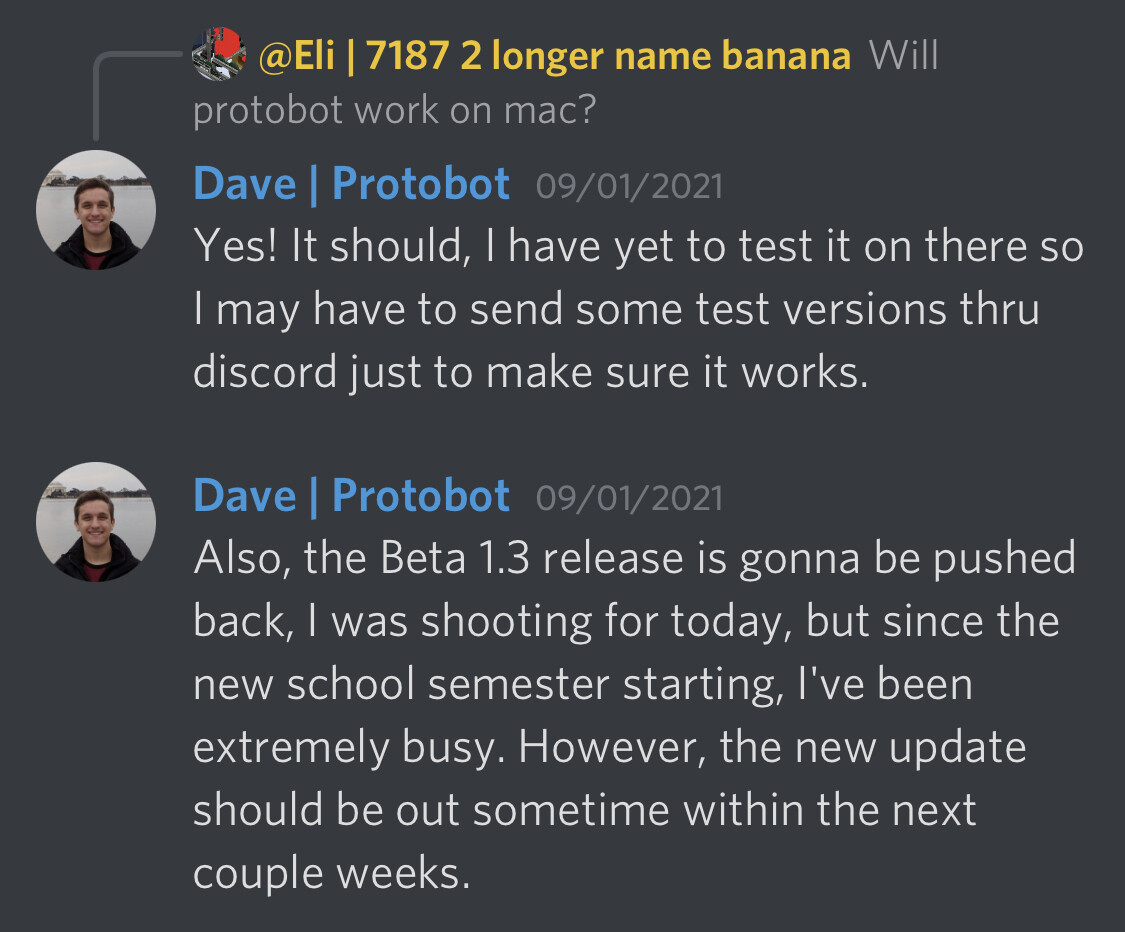Viewport: 1125px width, 932px height.
Task: Click the 09/01/2021 timestamp on the first message
Action: coord(629,187)
